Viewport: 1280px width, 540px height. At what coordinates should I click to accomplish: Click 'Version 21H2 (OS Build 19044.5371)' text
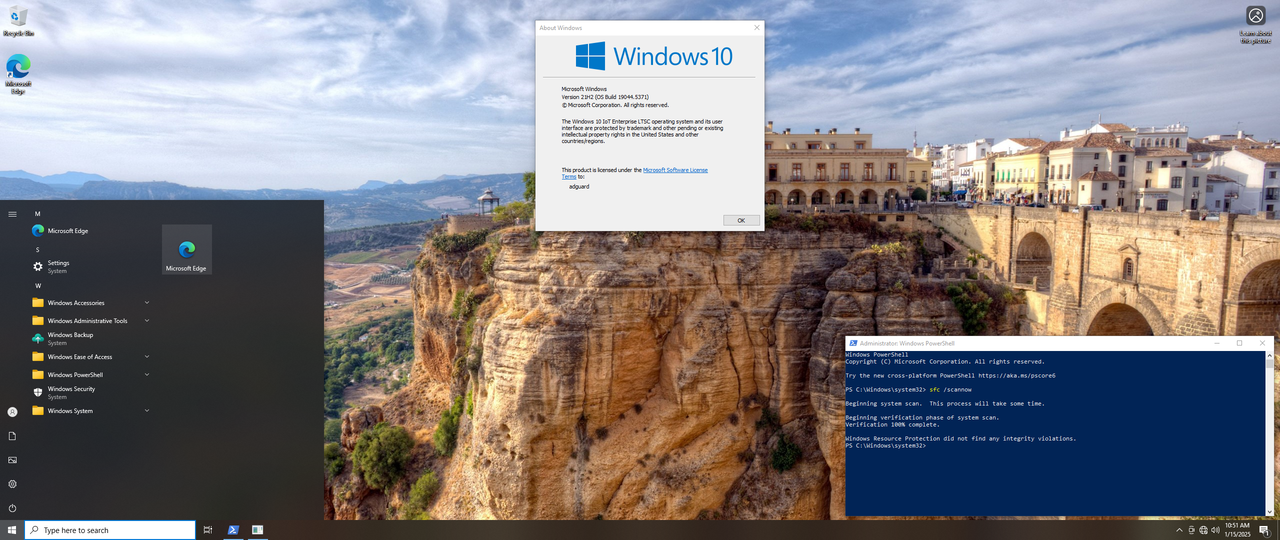(x=605, y=97)
